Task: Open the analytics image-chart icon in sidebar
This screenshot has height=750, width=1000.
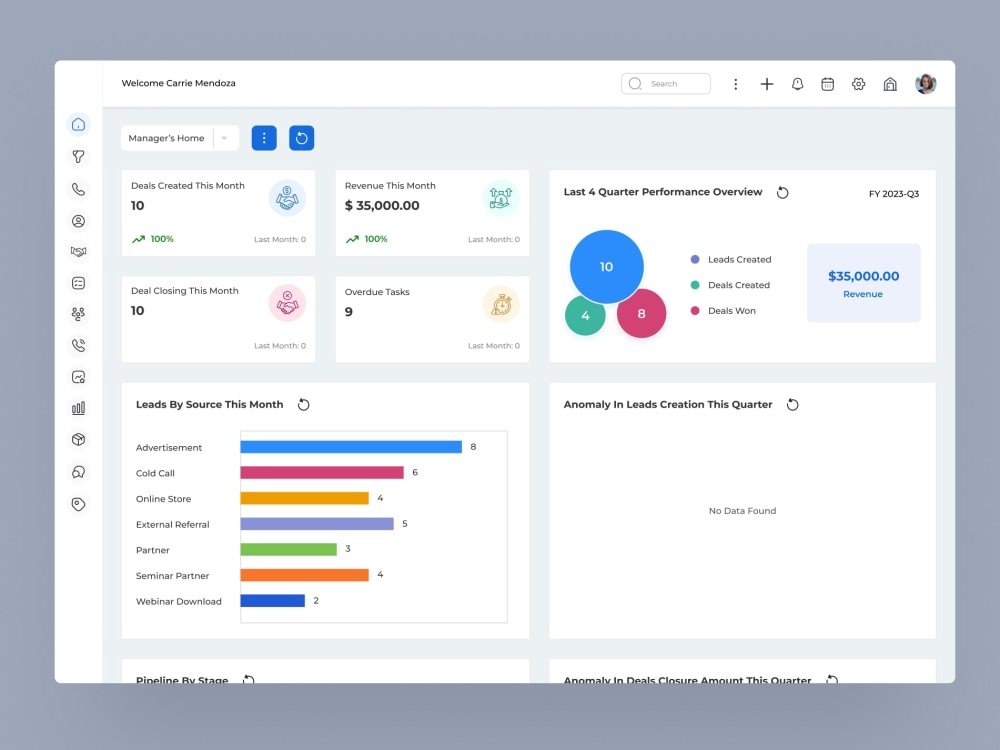Action: coord(78,377)
